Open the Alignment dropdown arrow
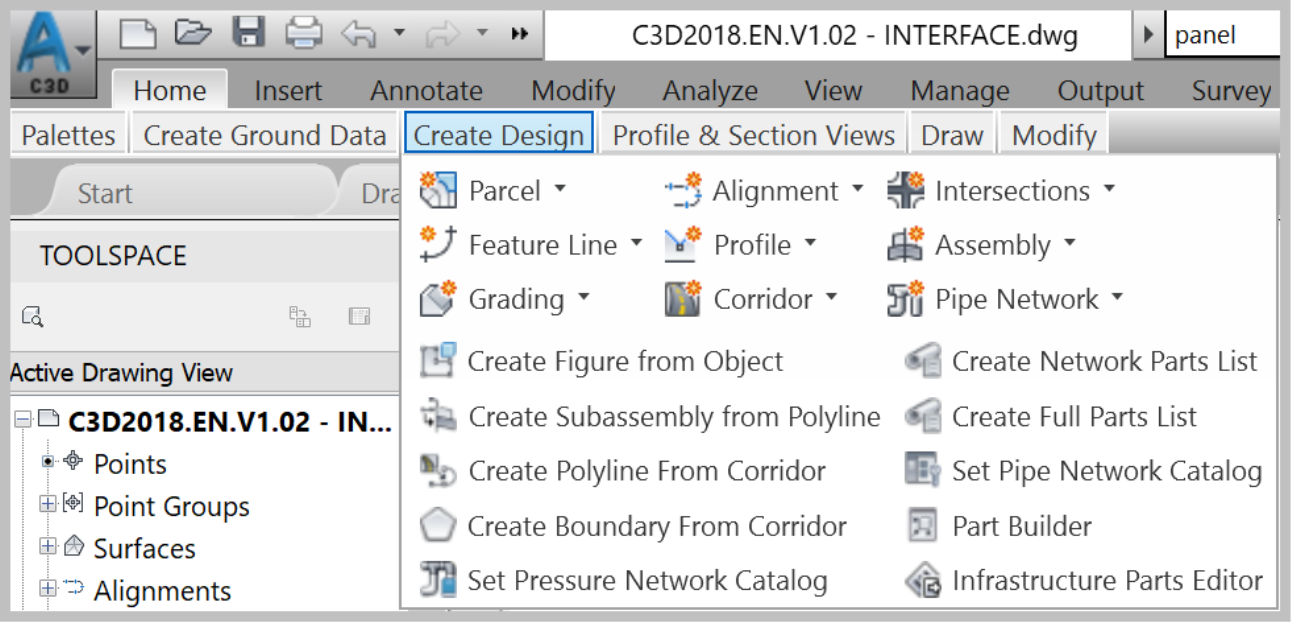Screen dimensions: 1291x622 [x=857, y=188]
